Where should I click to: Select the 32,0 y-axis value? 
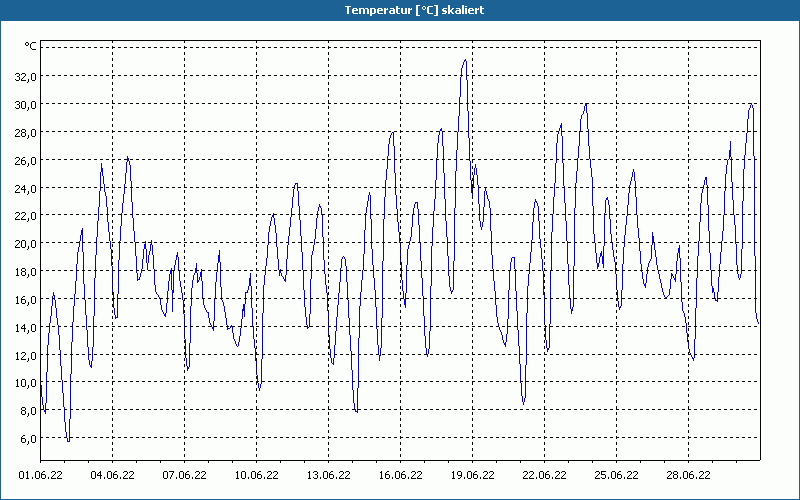point(26,77)
